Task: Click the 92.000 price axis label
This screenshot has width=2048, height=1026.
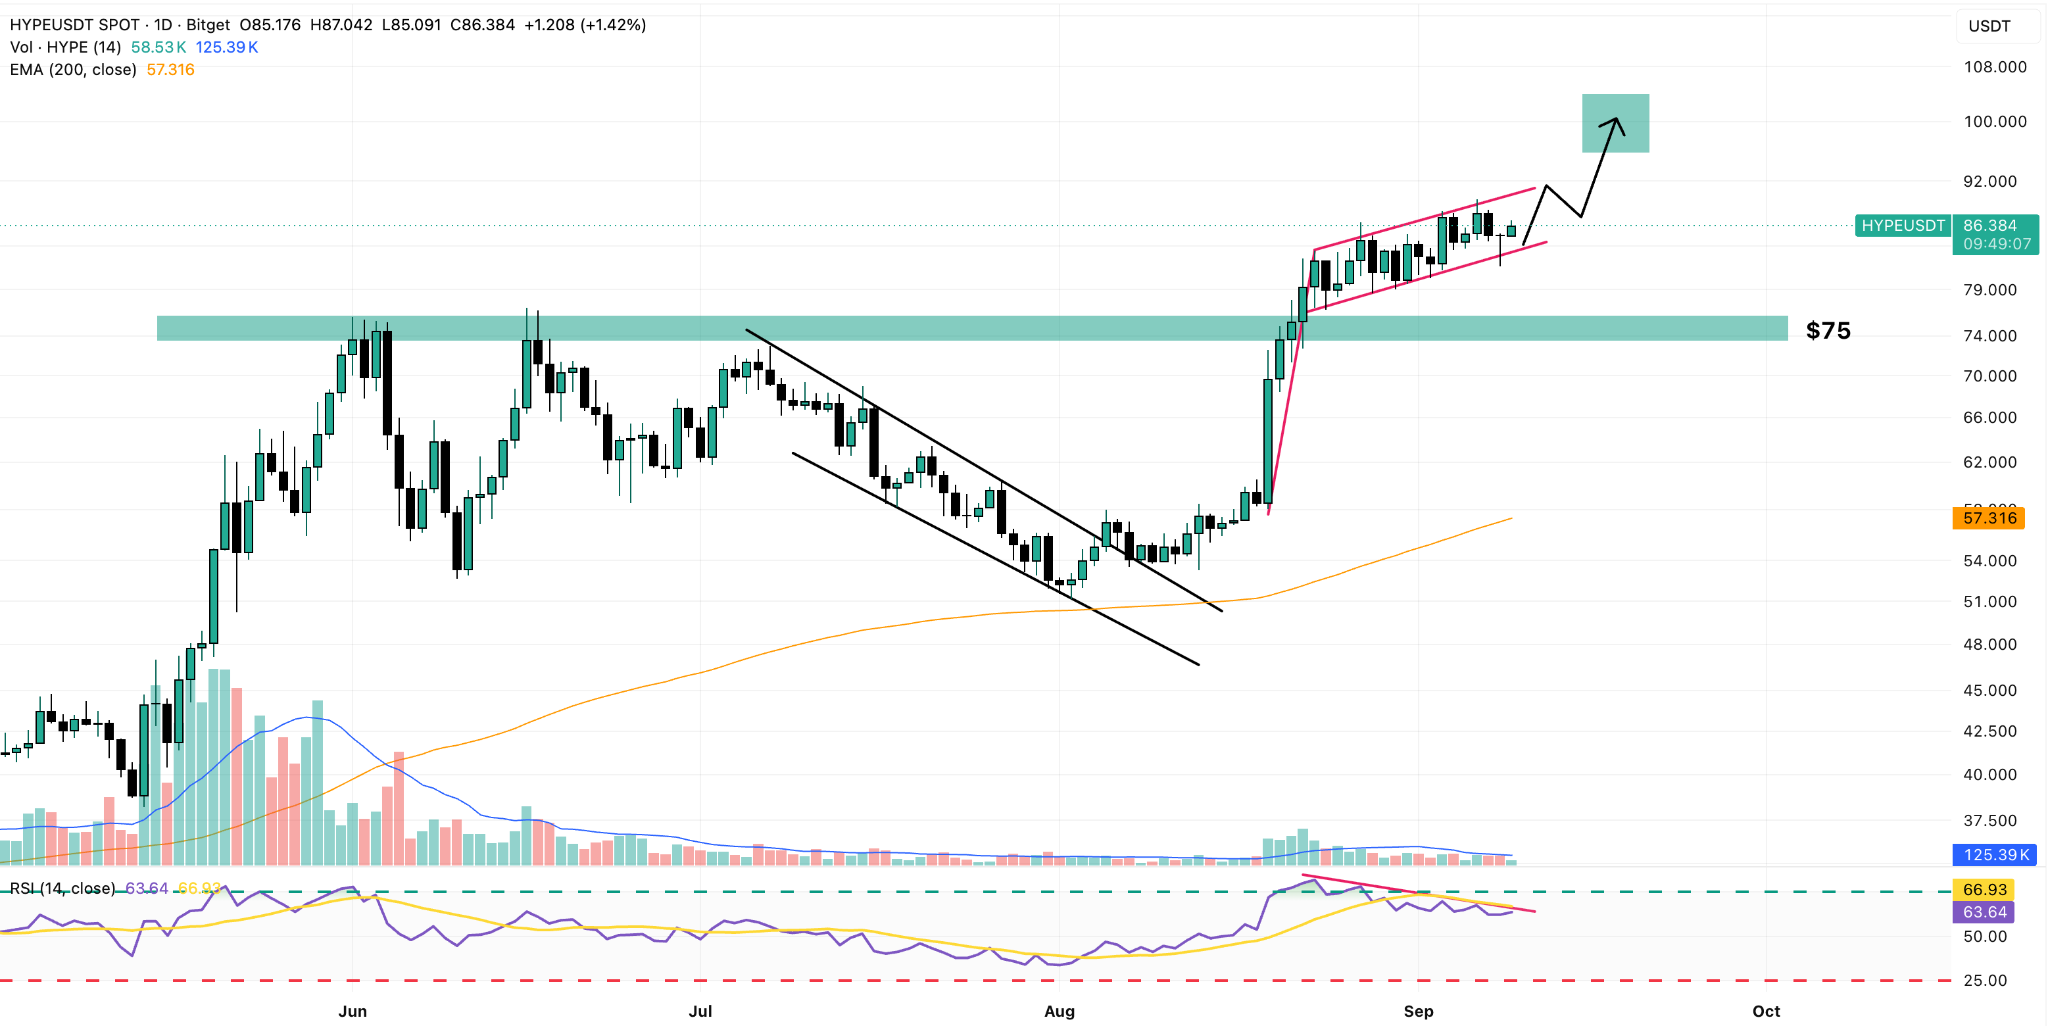Action: [x=1990, y=182]
